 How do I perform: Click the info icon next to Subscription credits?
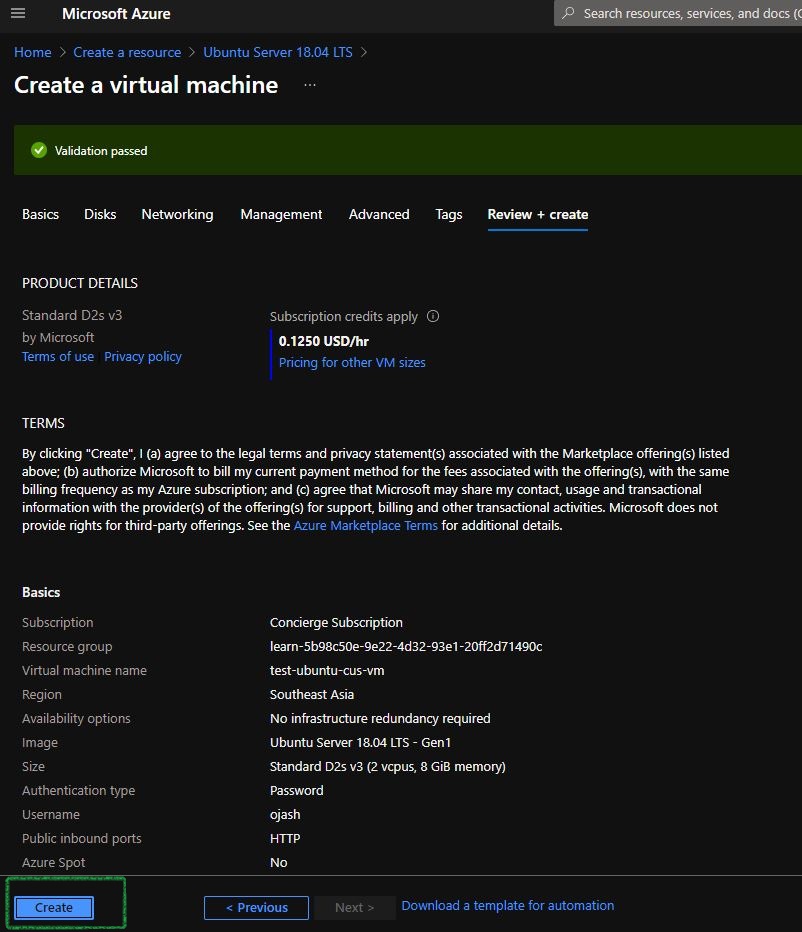(x=433, y=316)
